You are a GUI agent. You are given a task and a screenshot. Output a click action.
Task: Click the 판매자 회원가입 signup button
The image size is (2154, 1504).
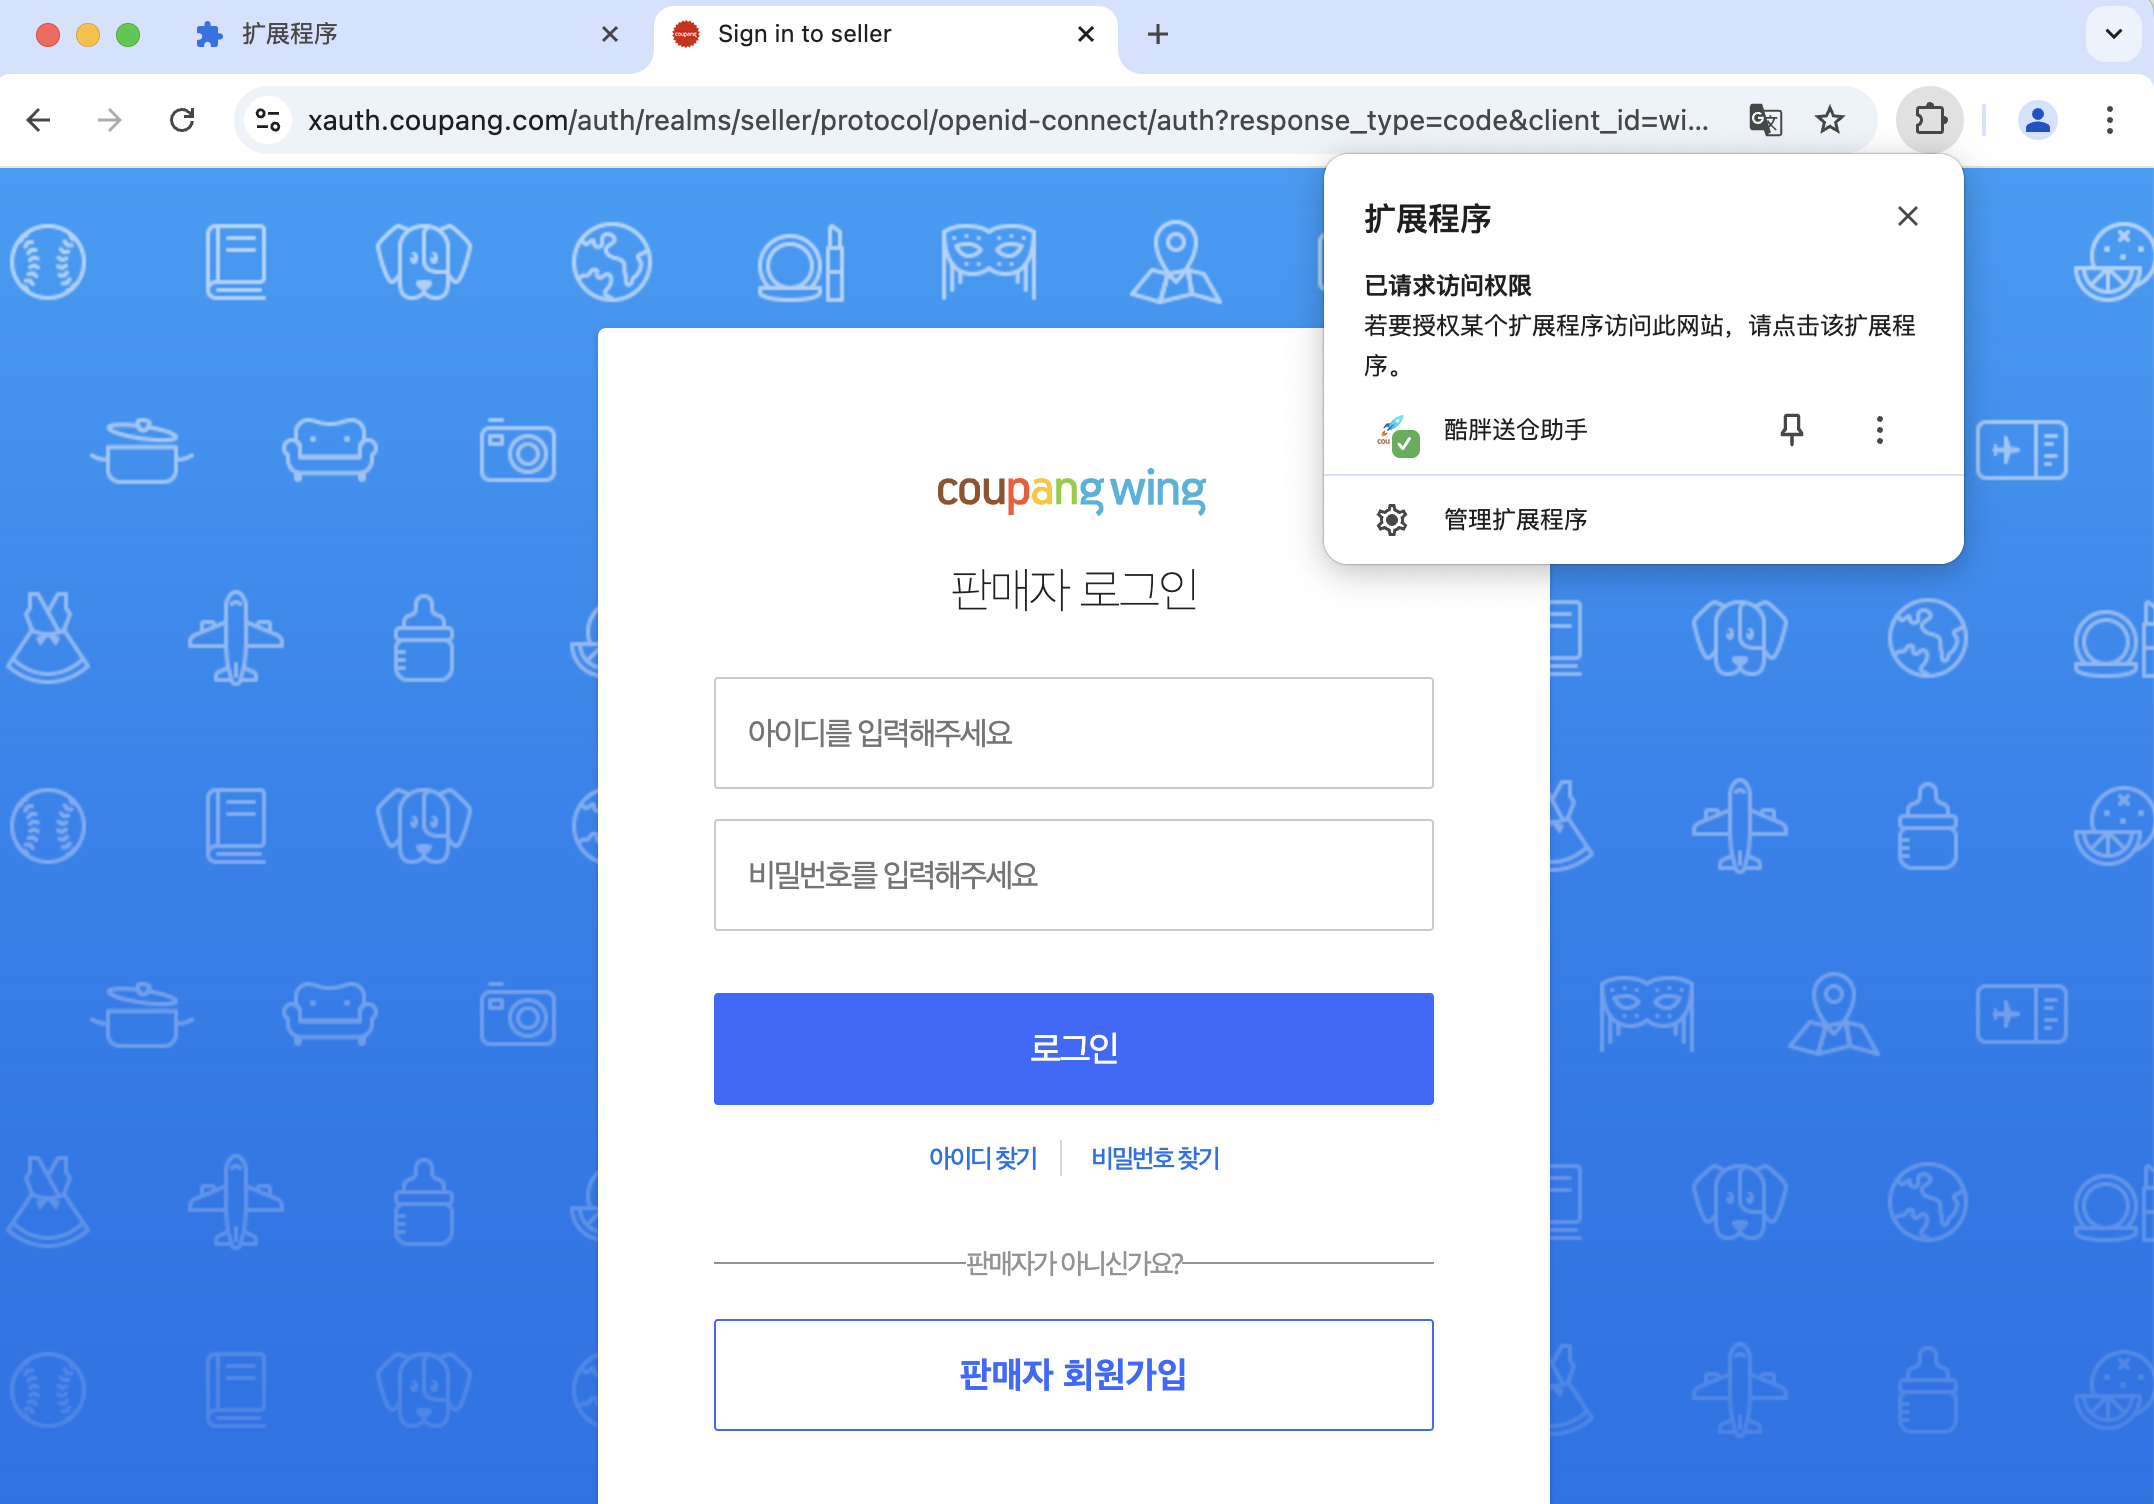[1073, 1374]
